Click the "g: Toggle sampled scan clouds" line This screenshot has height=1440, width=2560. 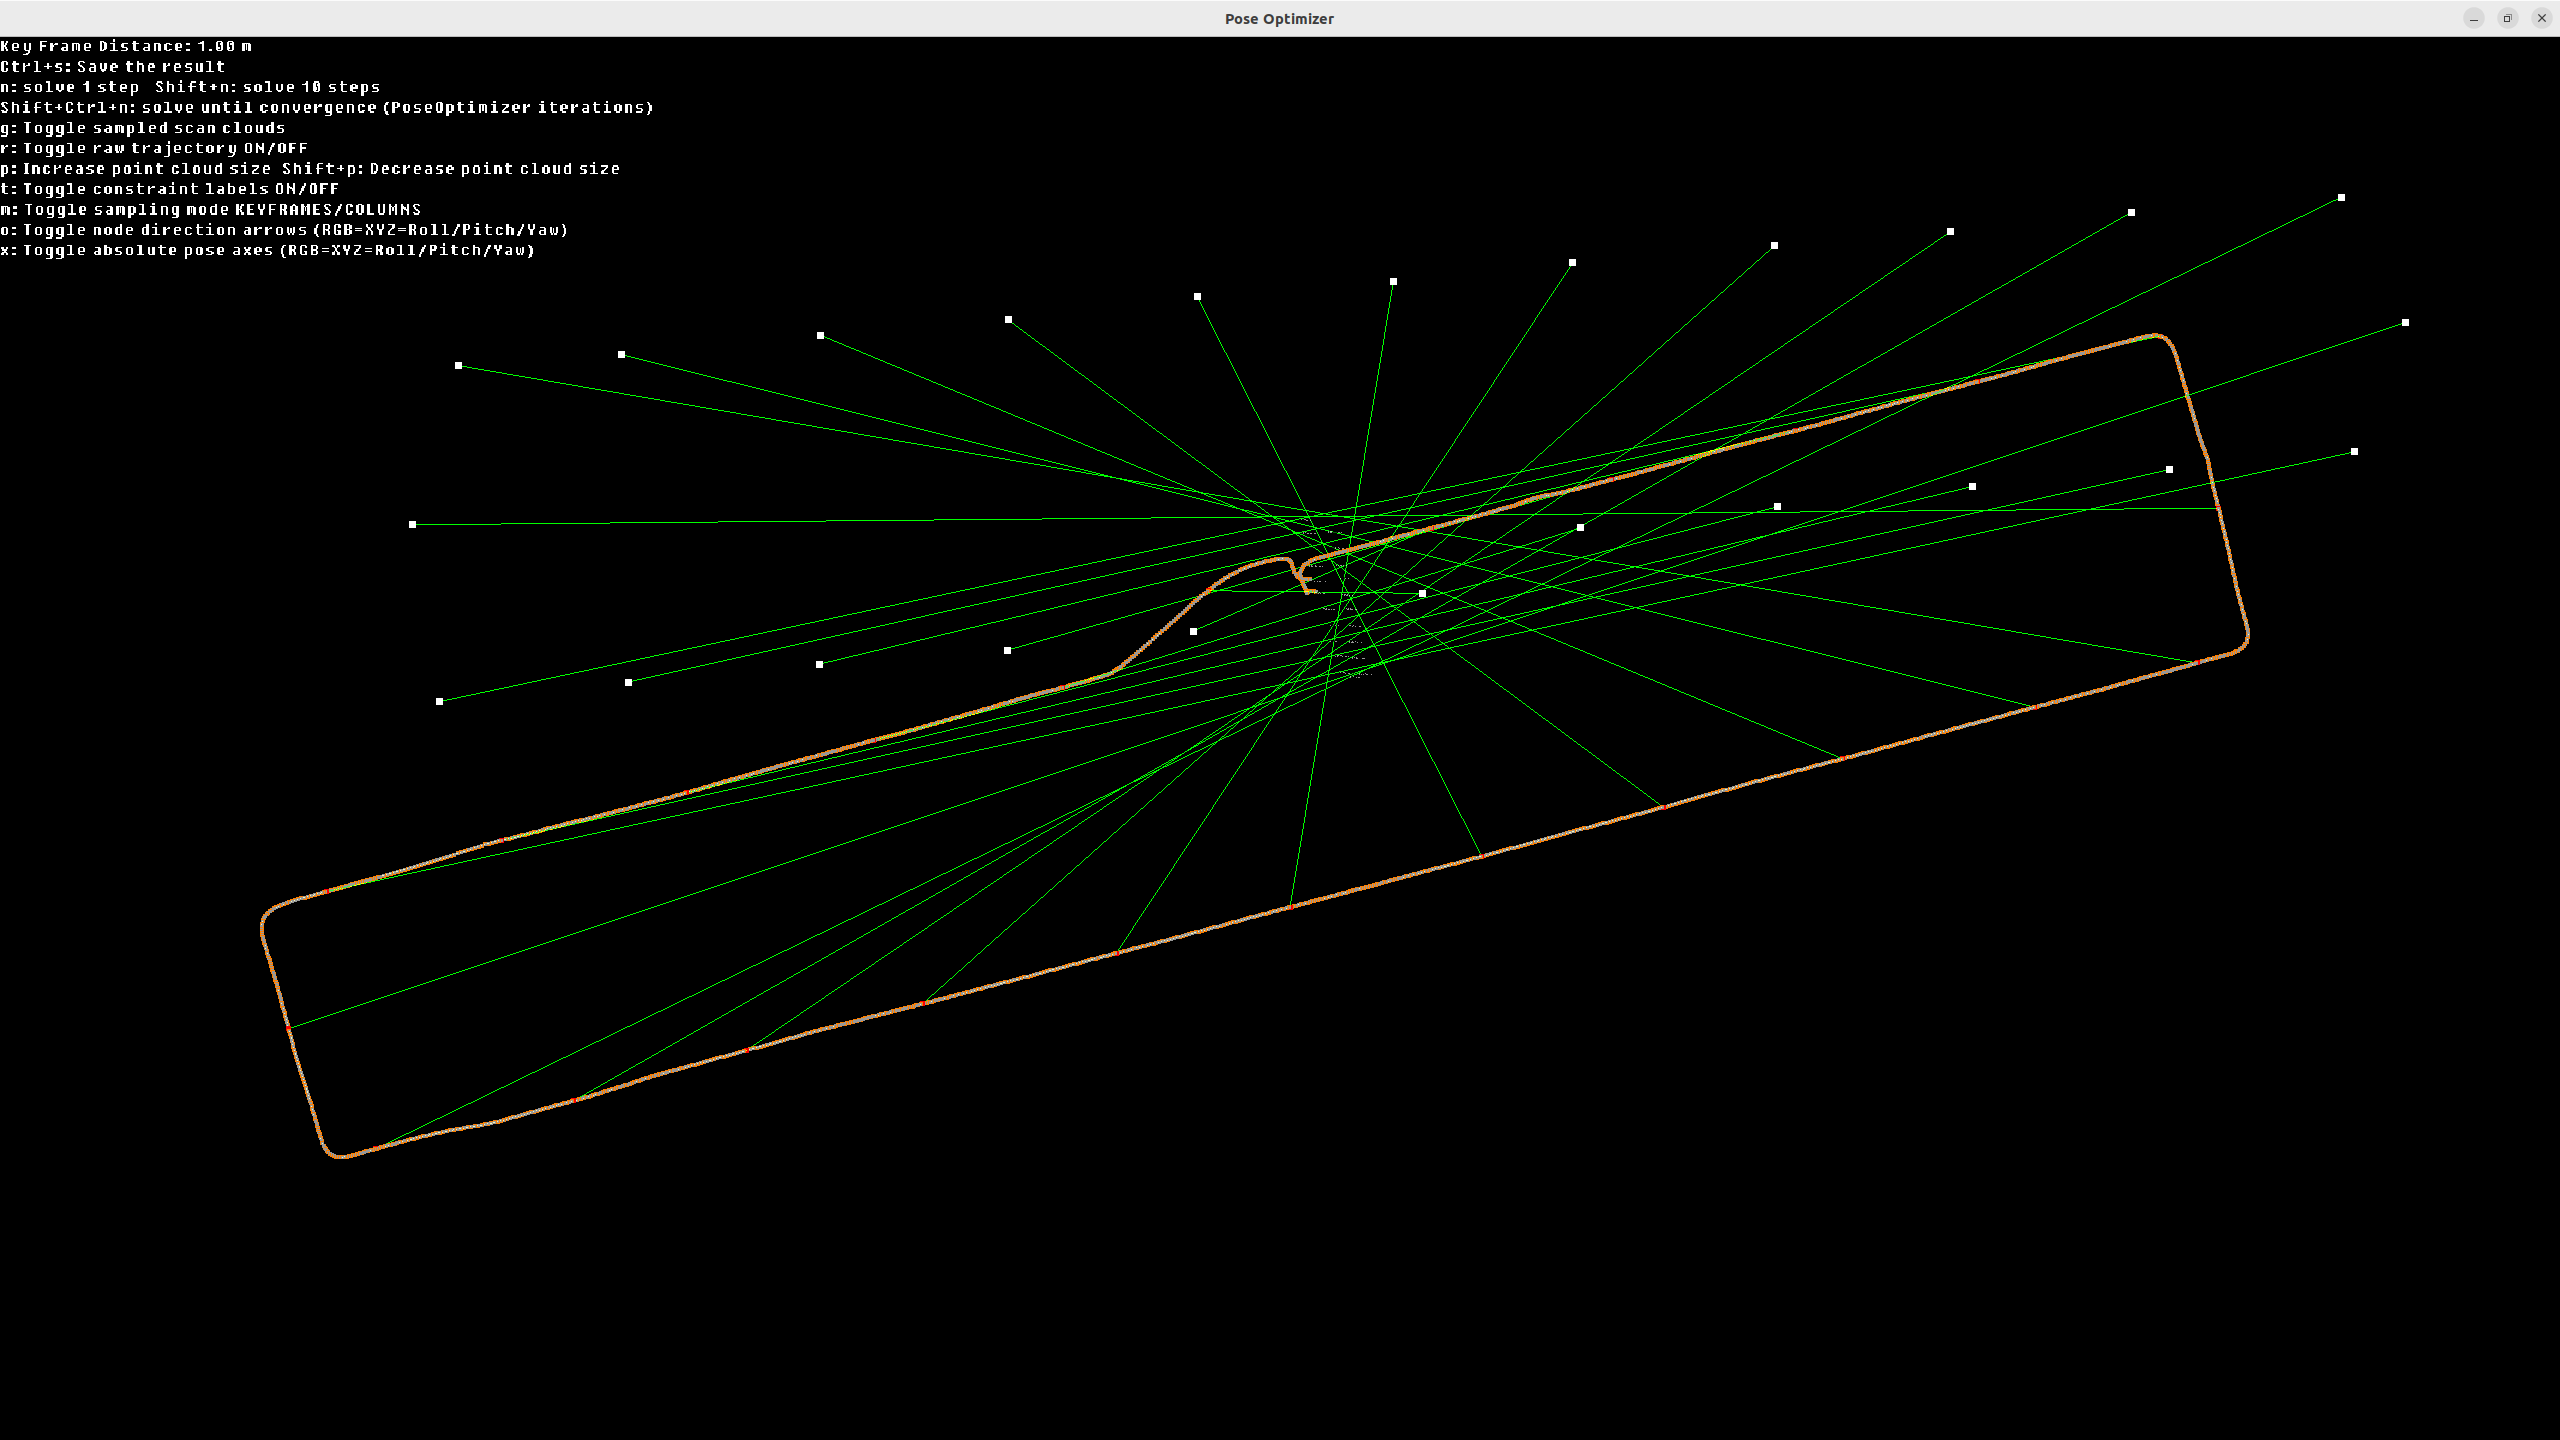pos(143,128)
